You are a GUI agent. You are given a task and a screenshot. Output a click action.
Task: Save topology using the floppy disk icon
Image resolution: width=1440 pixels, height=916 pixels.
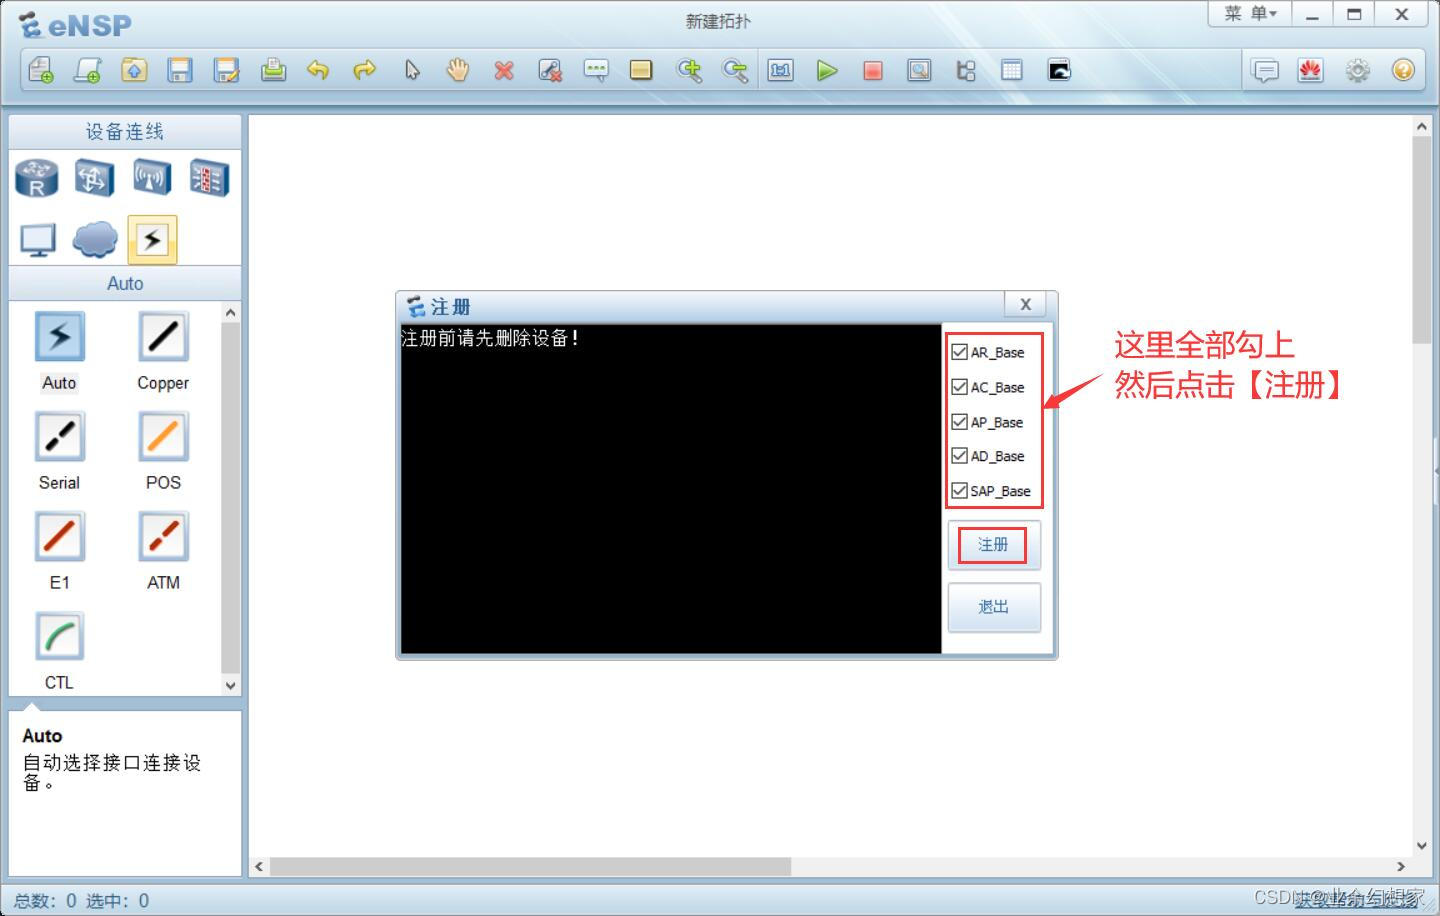click(x=180, y=70)
